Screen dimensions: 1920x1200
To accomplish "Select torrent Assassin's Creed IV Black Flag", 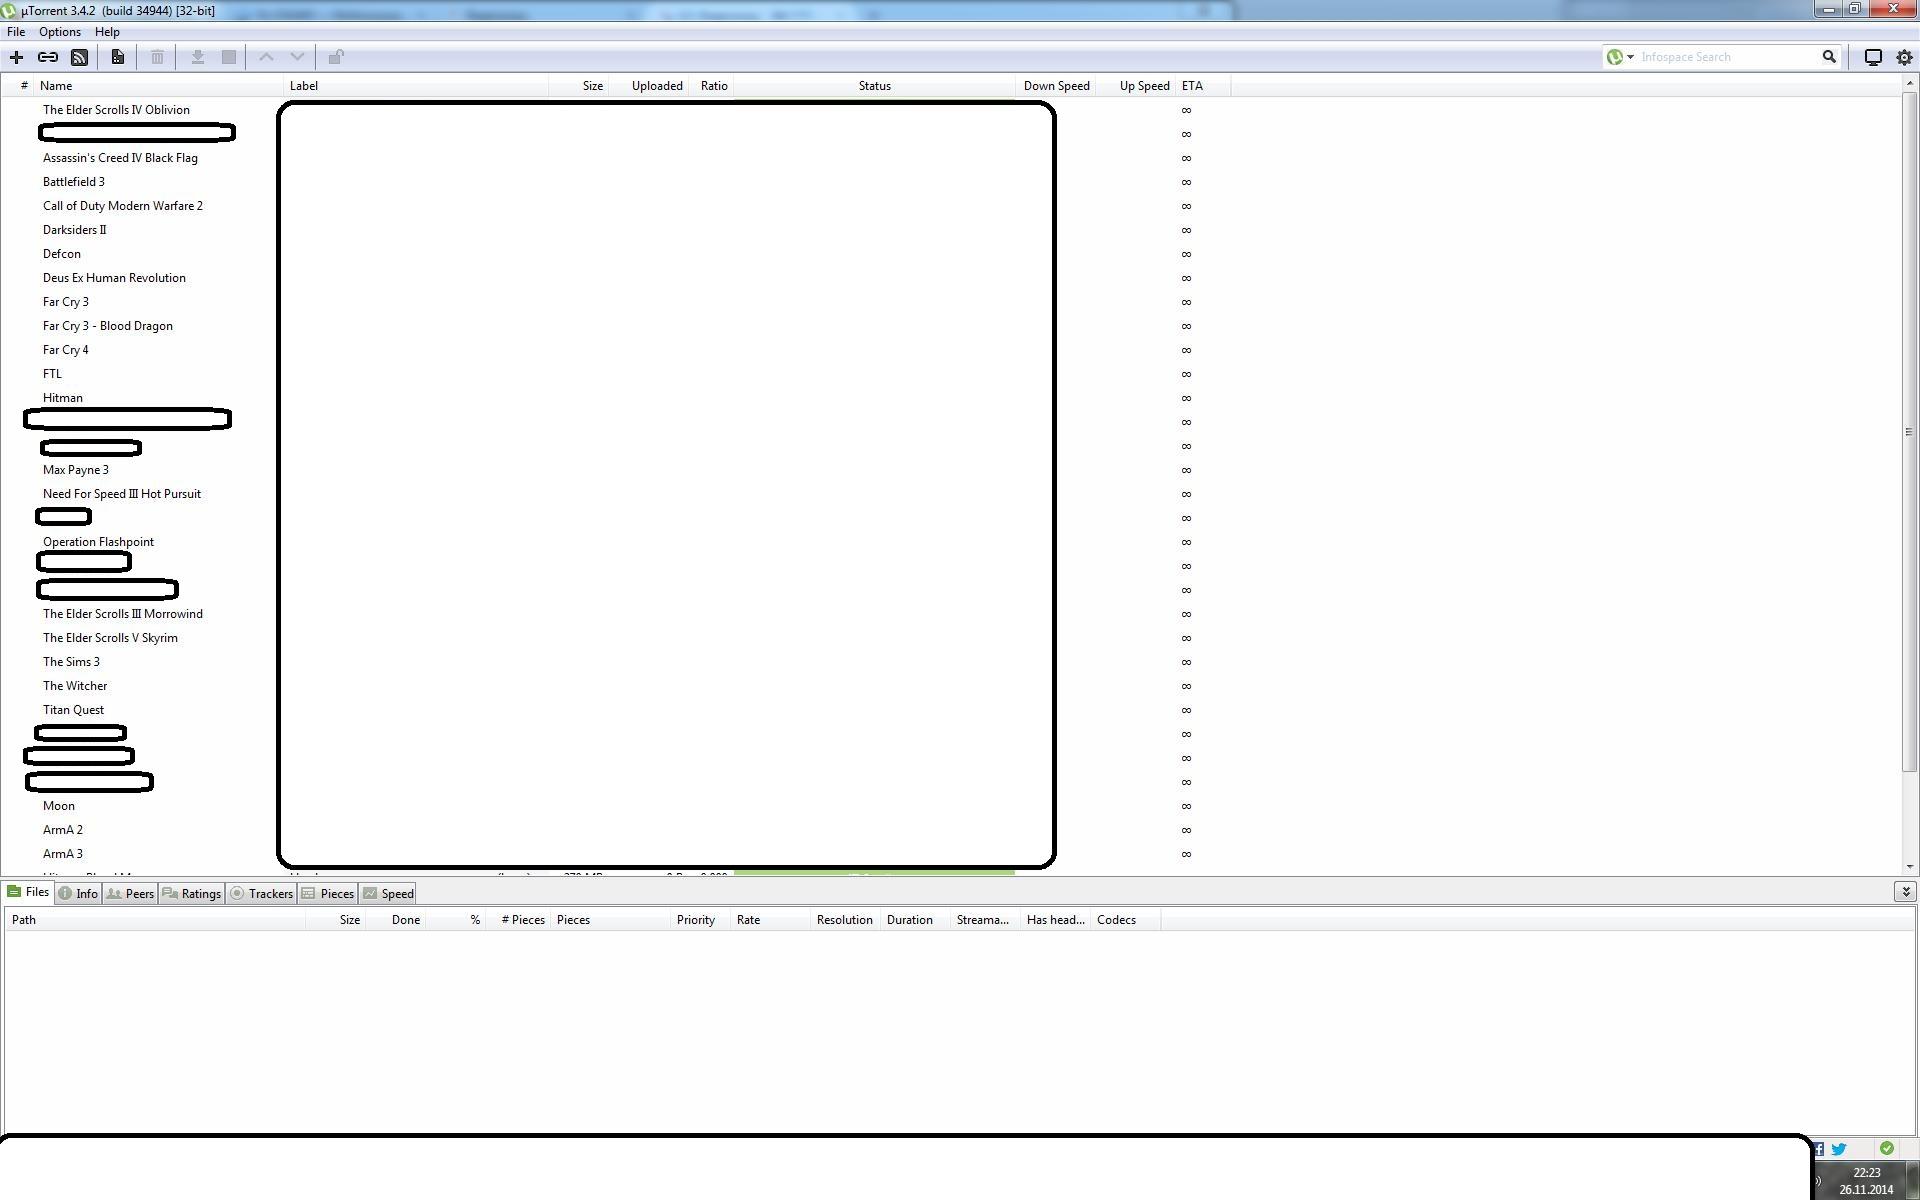I will [120, 158].
